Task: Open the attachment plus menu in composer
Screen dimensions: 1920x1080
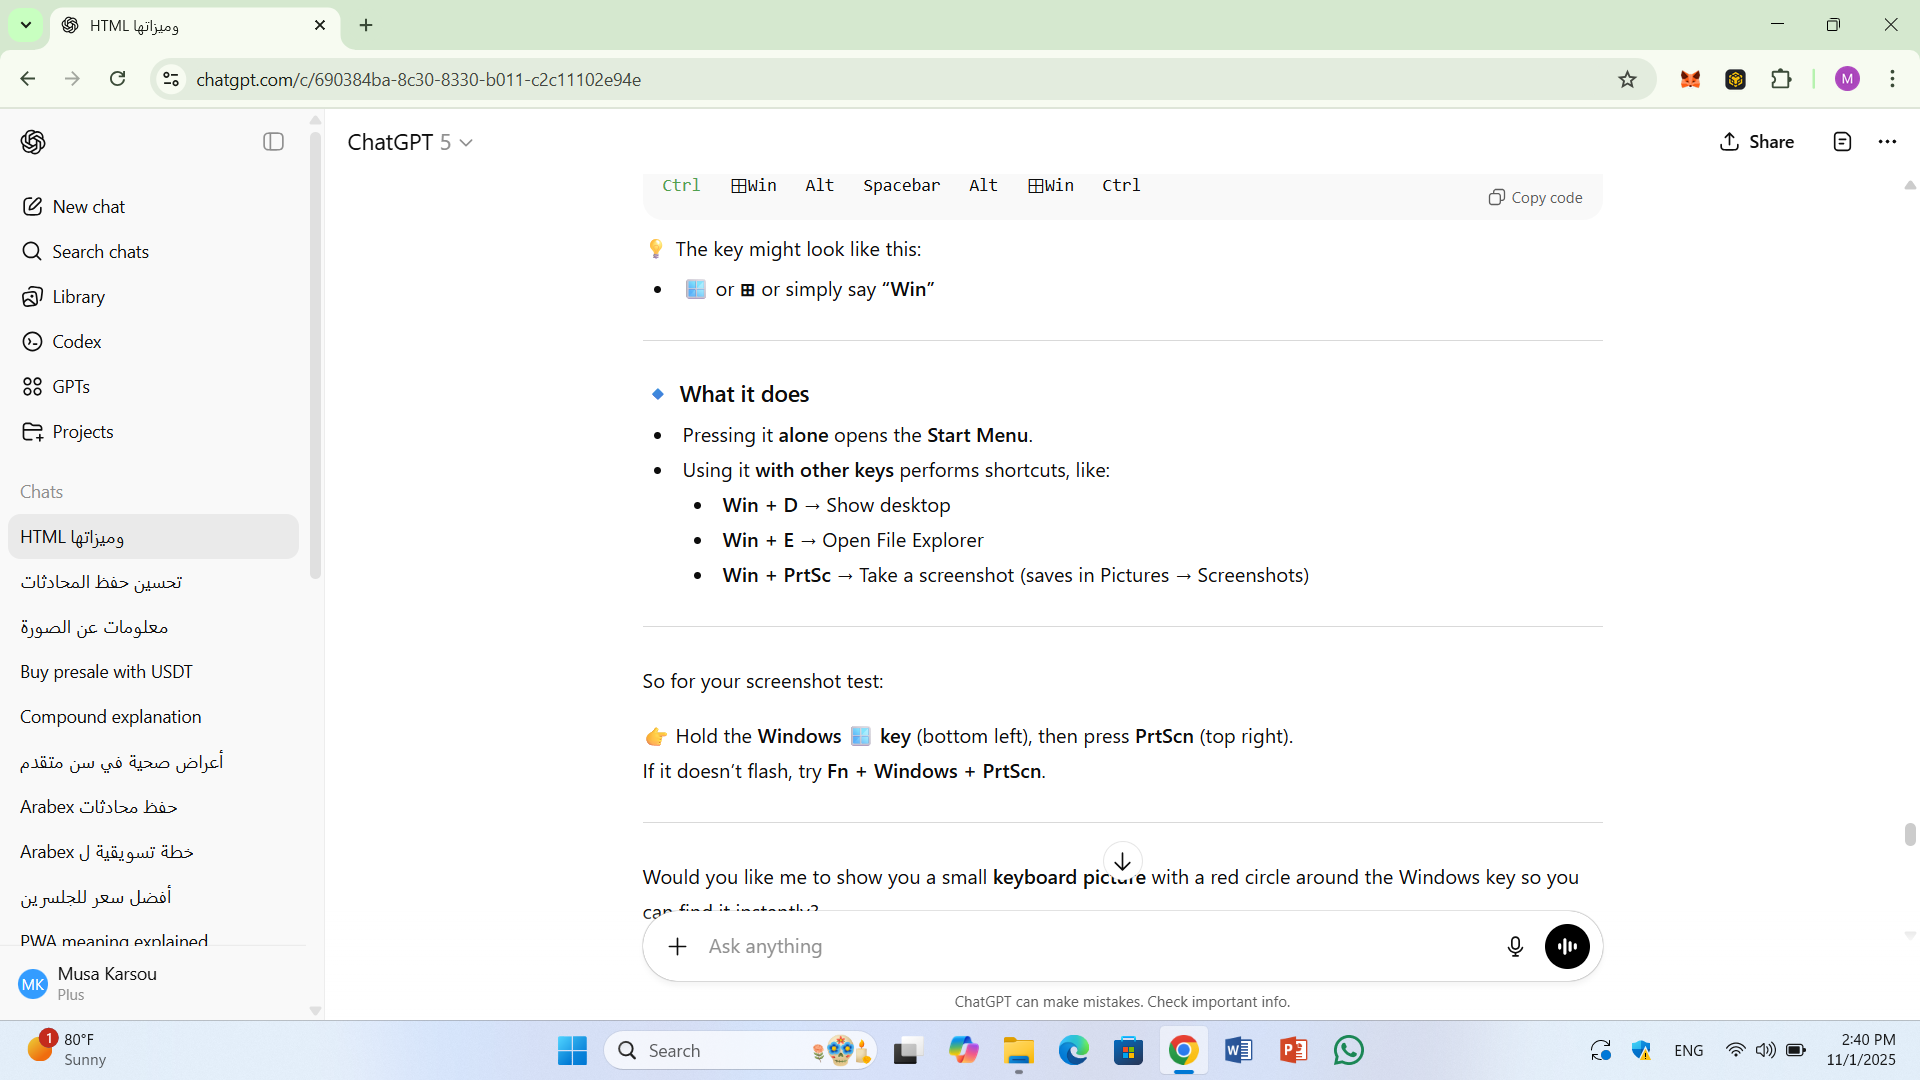Action: (678, 946)
